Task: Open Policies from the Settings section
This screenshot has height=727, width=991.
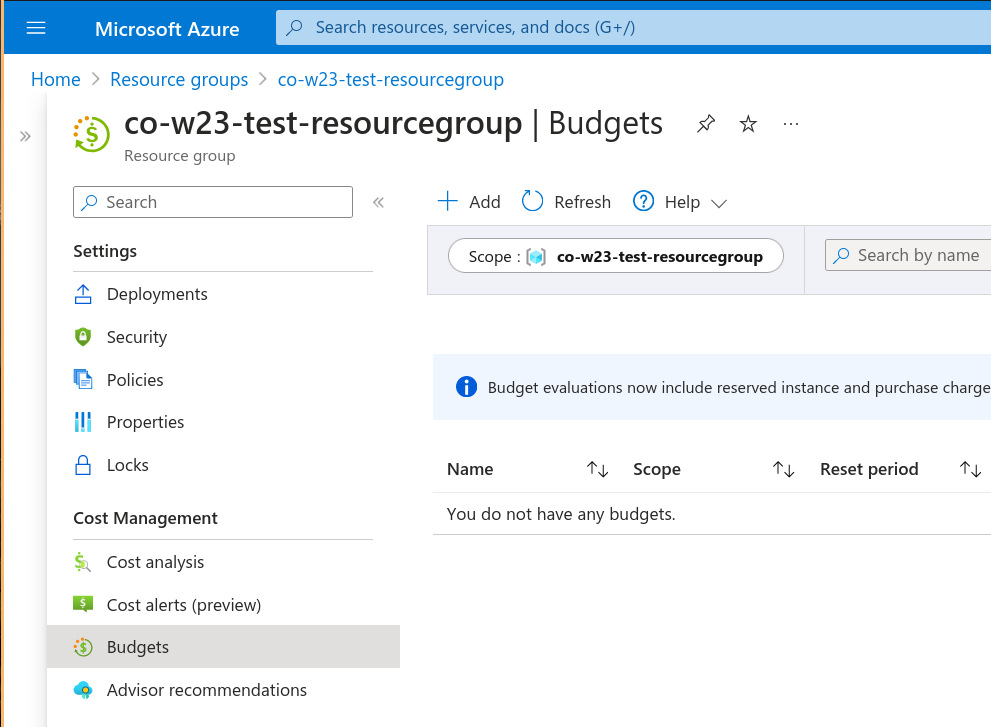Action: click(134, 379)
